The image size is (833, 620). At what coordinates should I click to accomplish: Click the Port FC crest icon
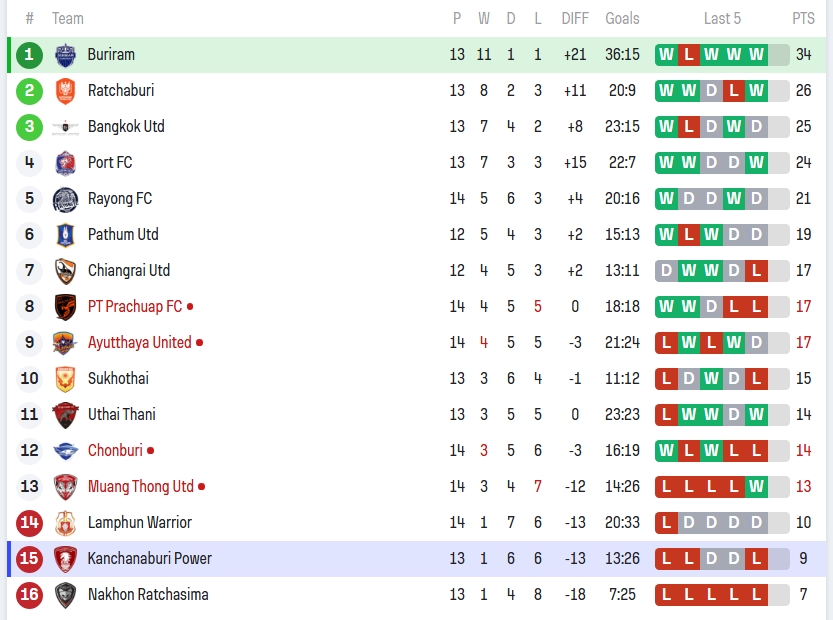[x=65, y=163]
